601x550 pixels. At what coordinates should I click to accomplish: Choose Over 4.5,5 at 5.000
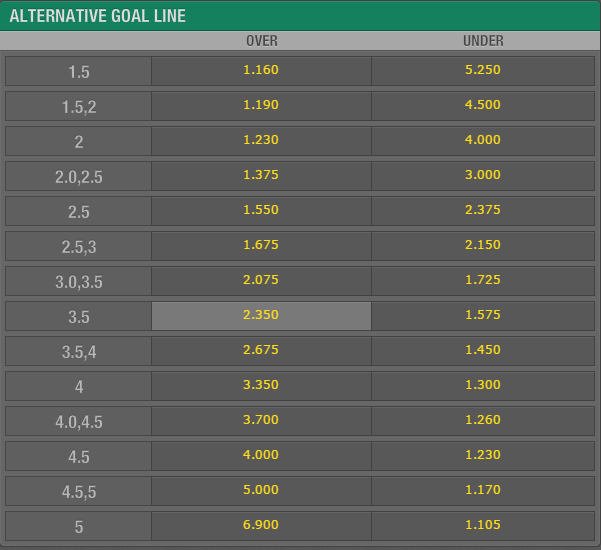click(x=261, y=491)
